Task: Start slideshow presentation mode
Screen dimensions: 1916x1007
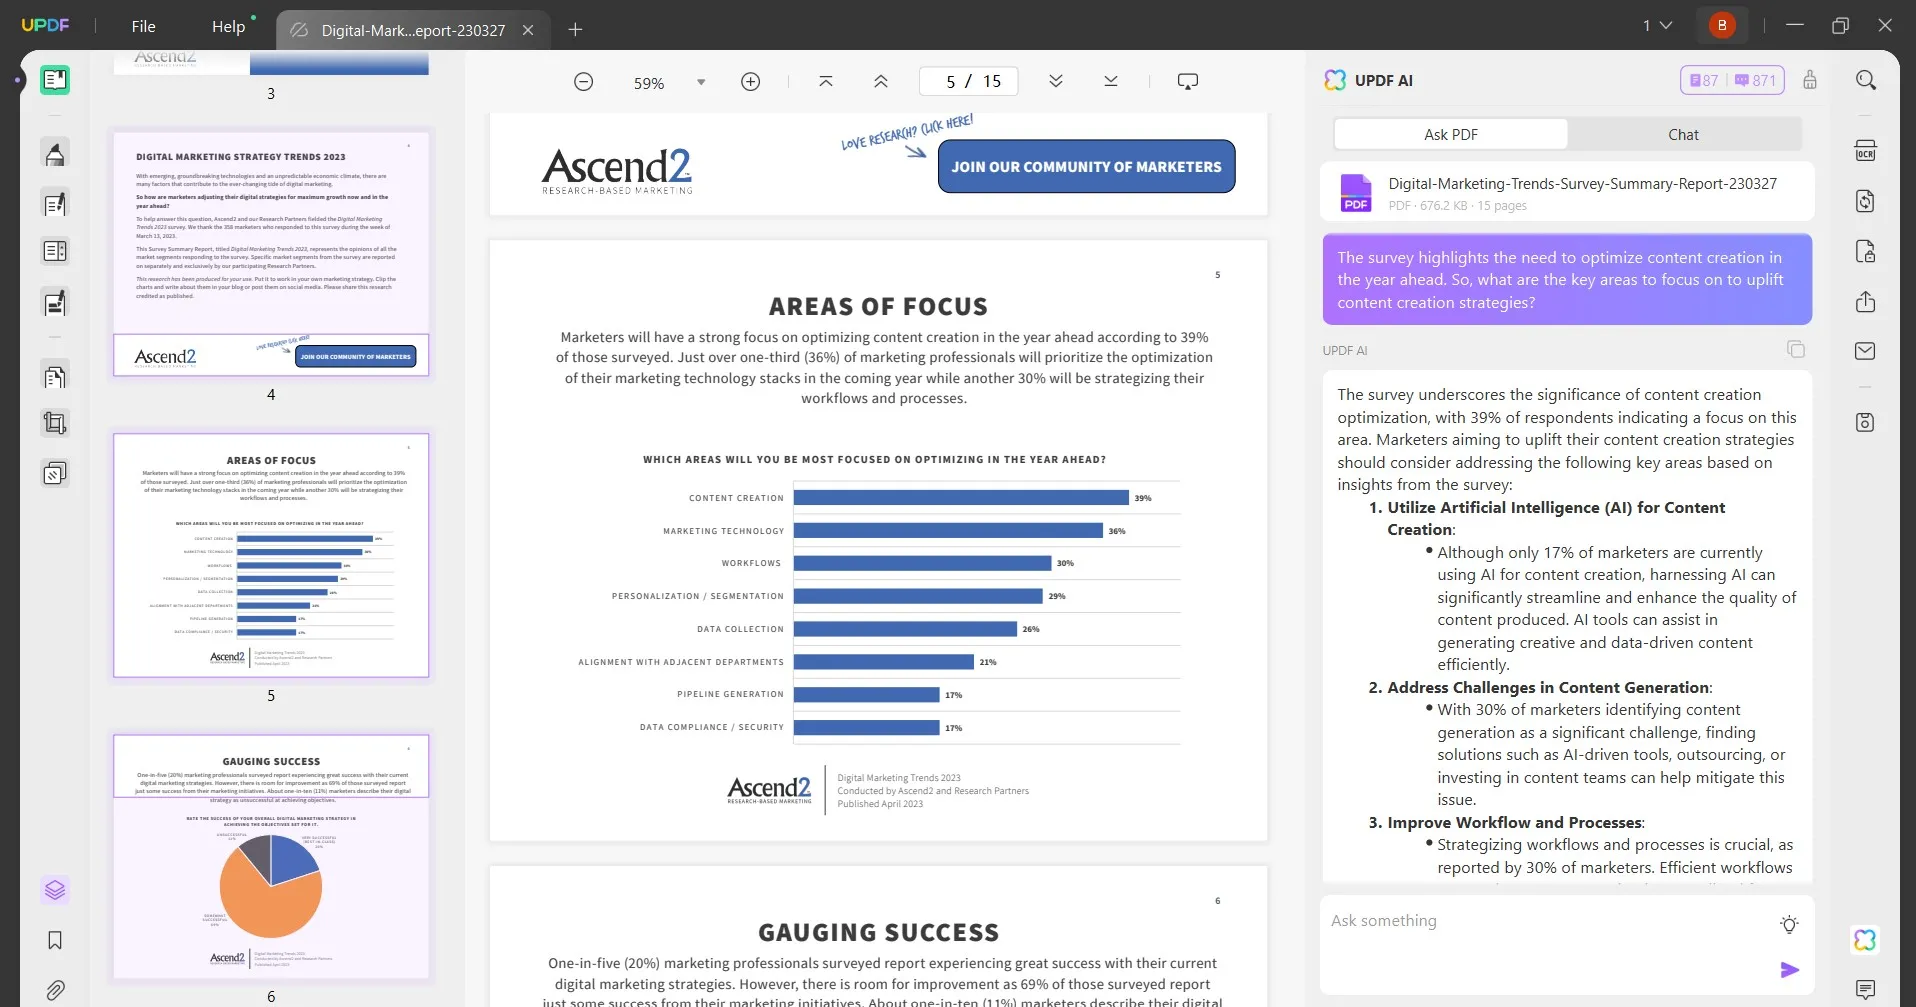Action: [x=1188, y=81]
